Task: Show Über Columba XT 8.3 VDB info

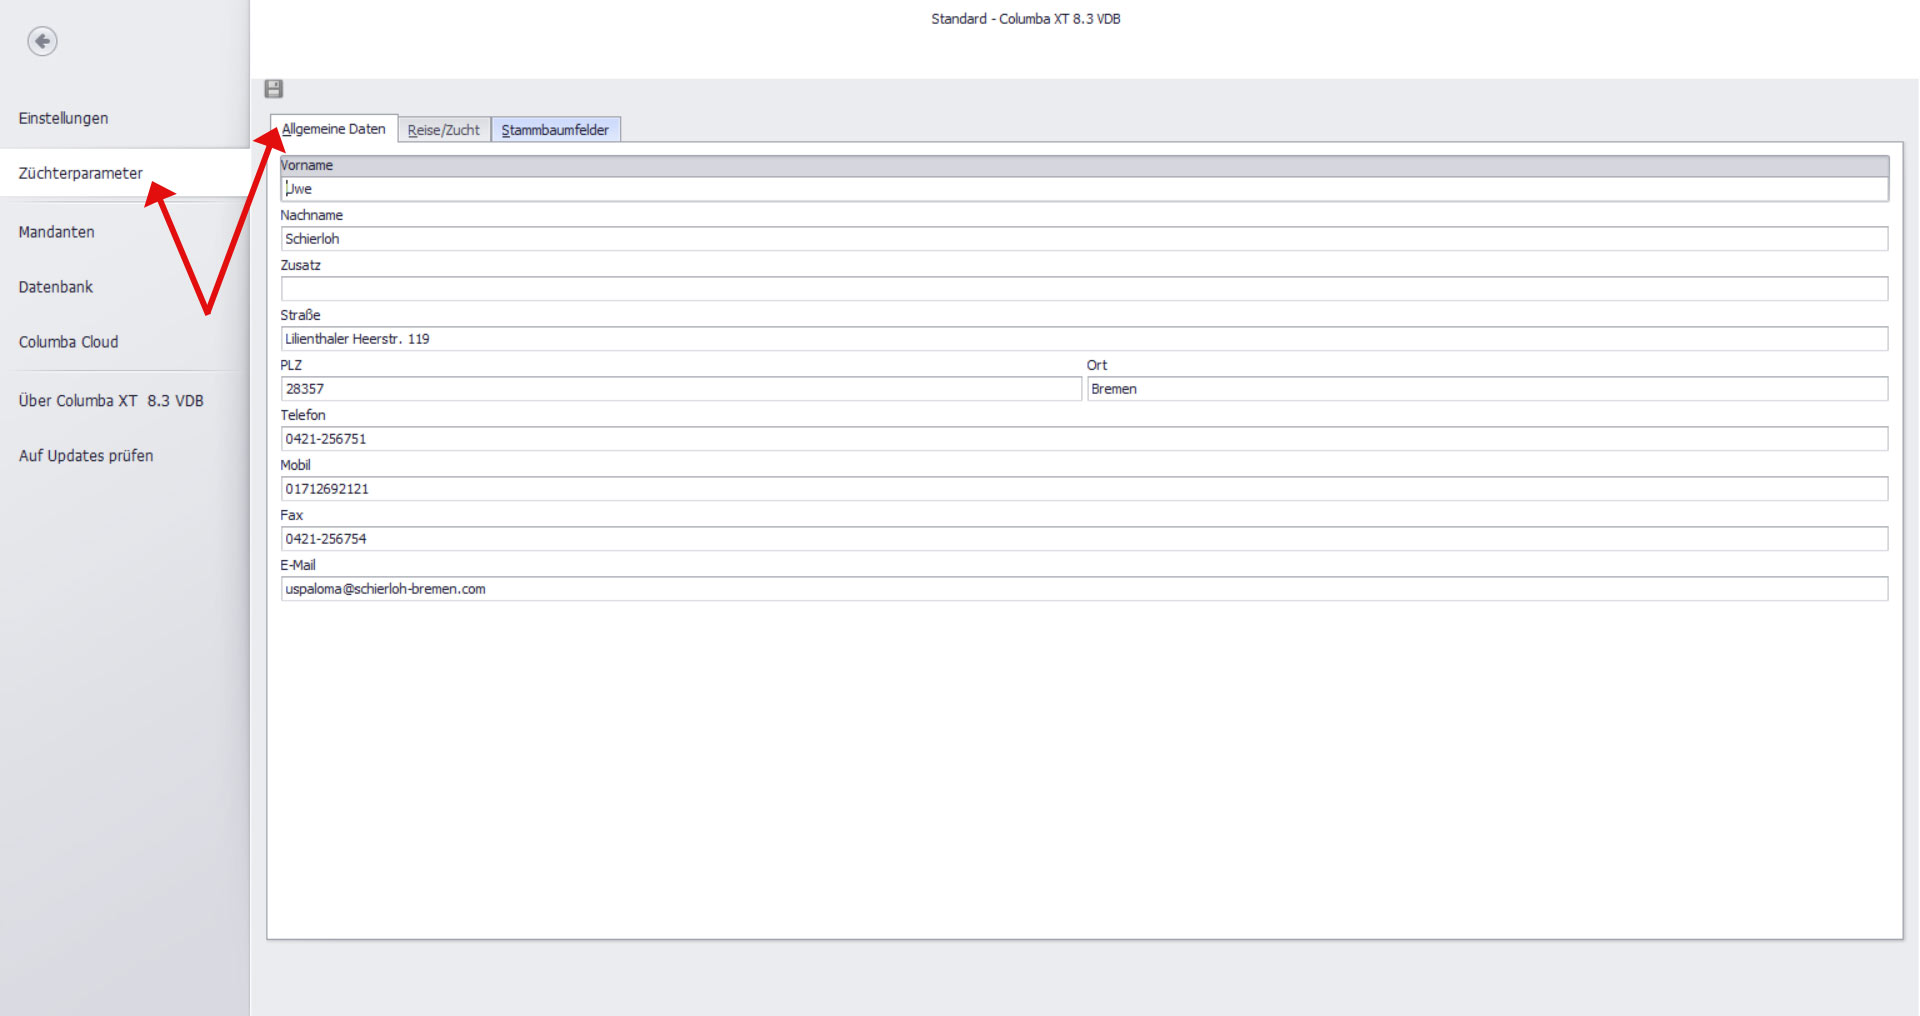Action: 110,401
